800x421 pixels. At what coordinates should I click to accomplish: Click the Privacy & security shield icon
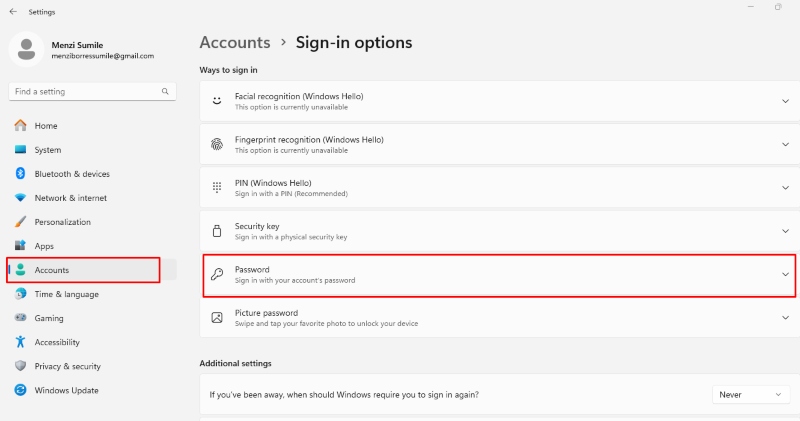pyautogui.click(x=20, y=366)
